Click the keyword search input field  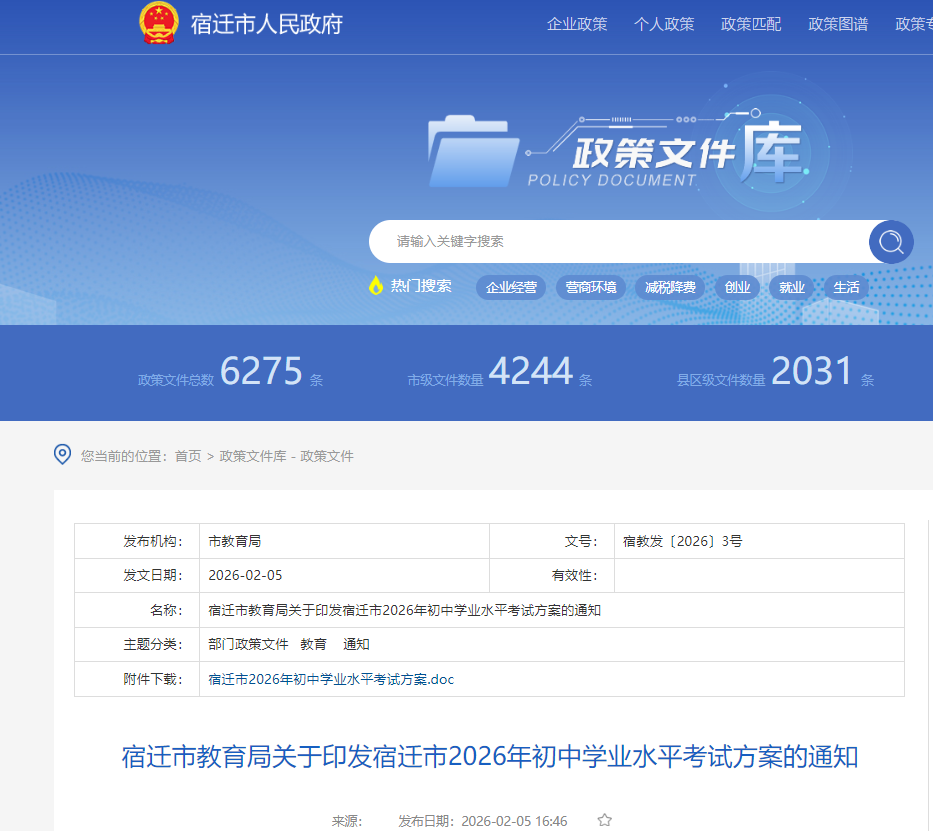620,241
